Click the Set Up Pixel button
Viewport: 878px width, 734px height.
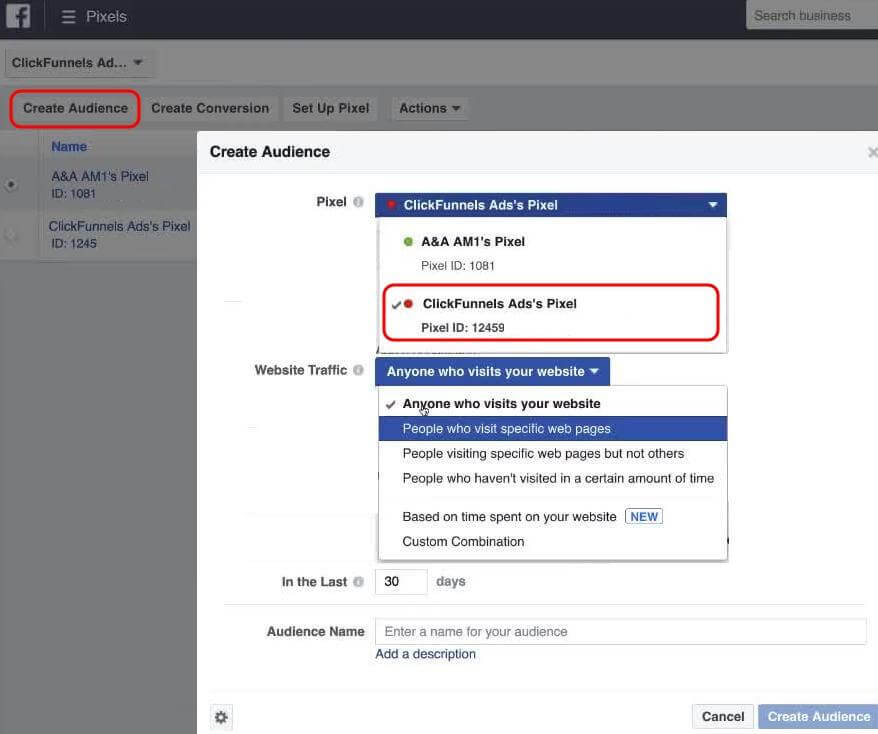coord(330,108)
